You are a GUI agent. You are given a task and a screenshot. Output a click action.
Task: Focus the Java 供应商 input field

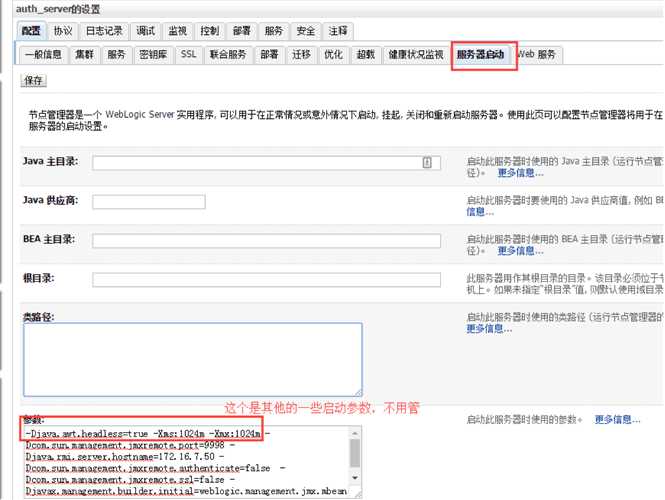(x=149, y=201)
